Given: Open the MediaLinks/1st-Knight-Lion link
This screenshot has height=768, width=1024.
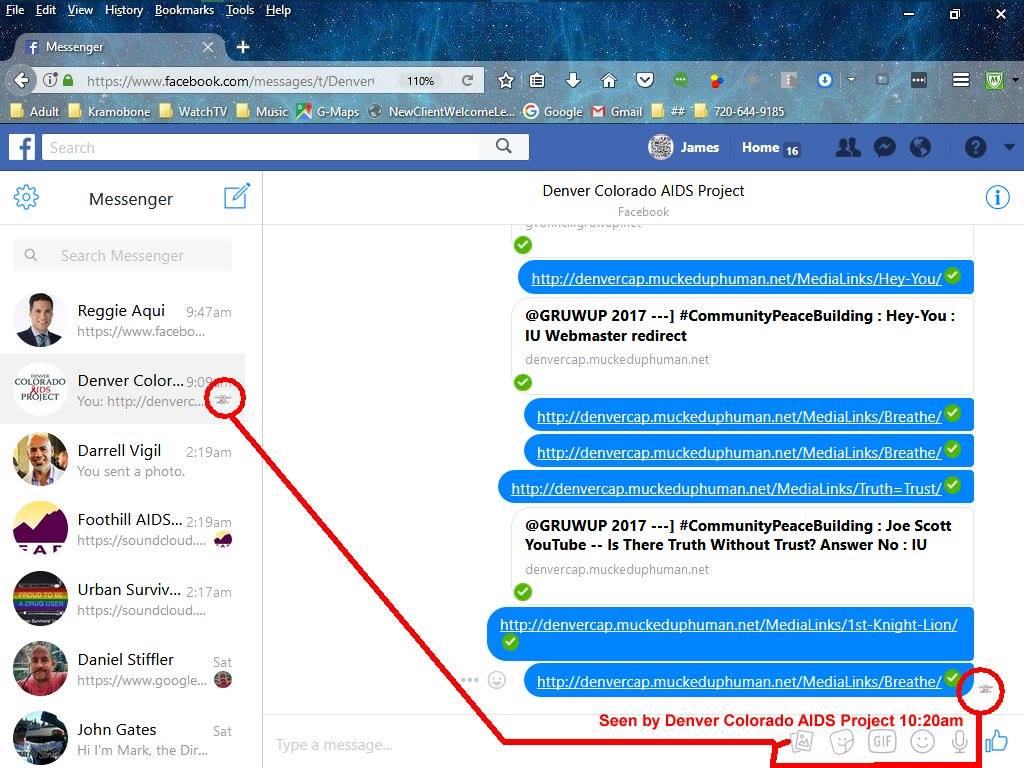Looking at the screenshot, I should pyautogui.click(x=729, y=625).
